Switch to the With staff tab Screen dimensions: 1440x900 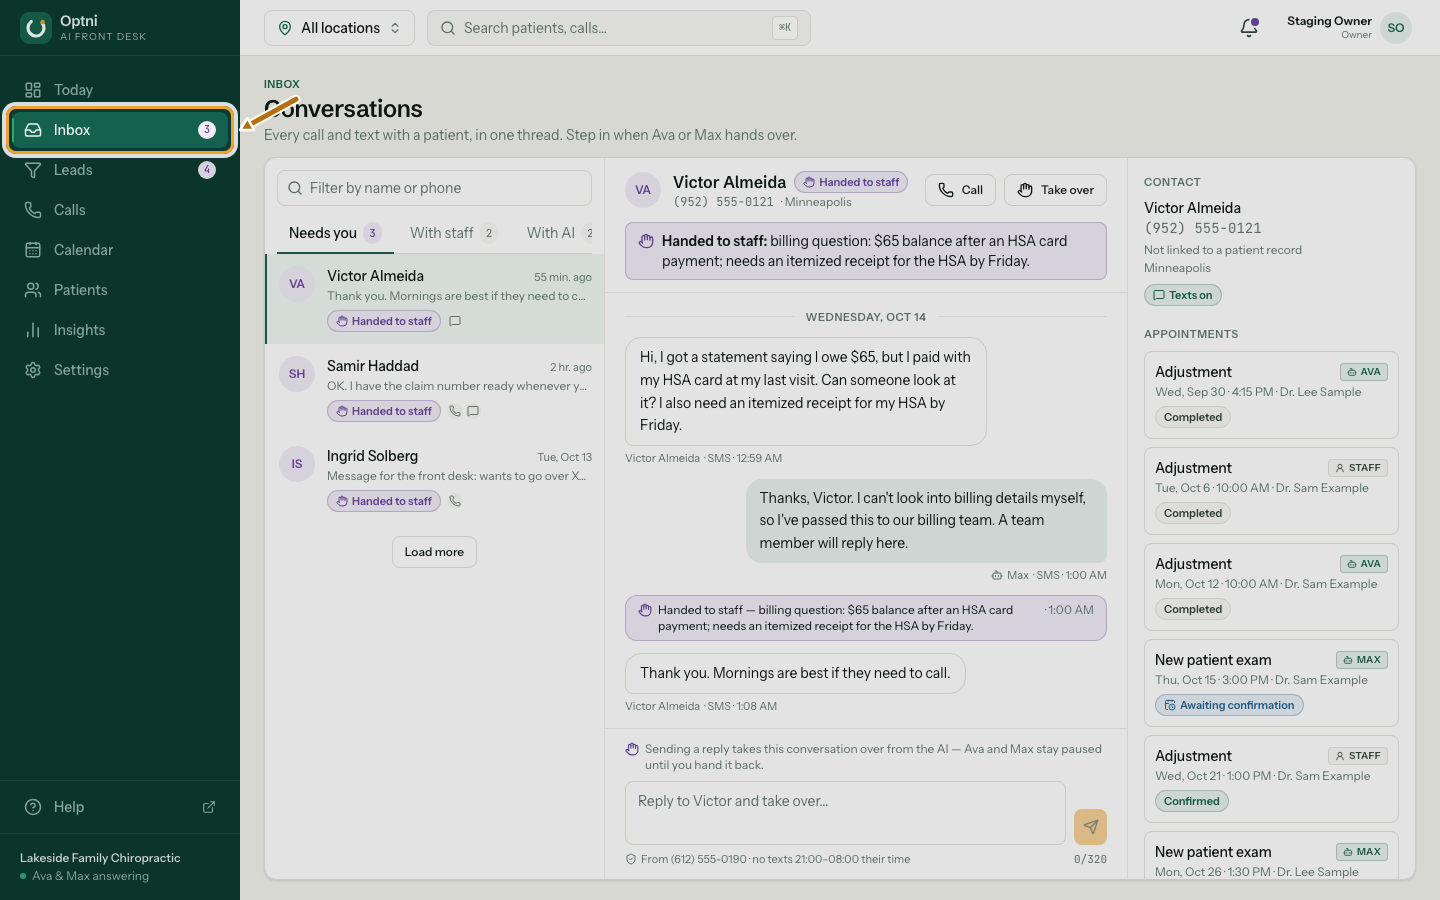pos(453,233)
